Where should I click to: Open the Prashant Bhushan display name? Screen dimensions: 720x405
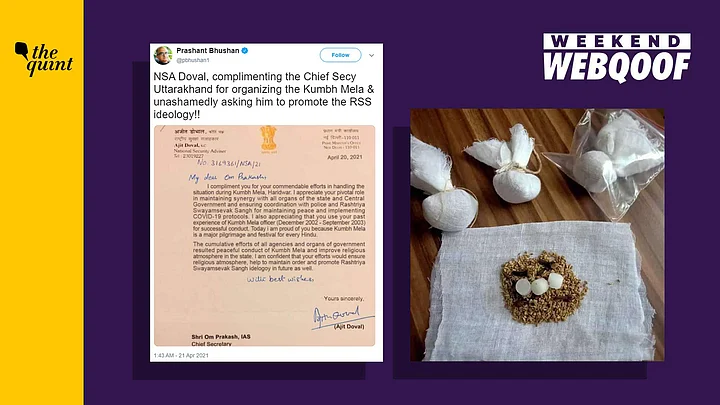click(x=208, y=51)
